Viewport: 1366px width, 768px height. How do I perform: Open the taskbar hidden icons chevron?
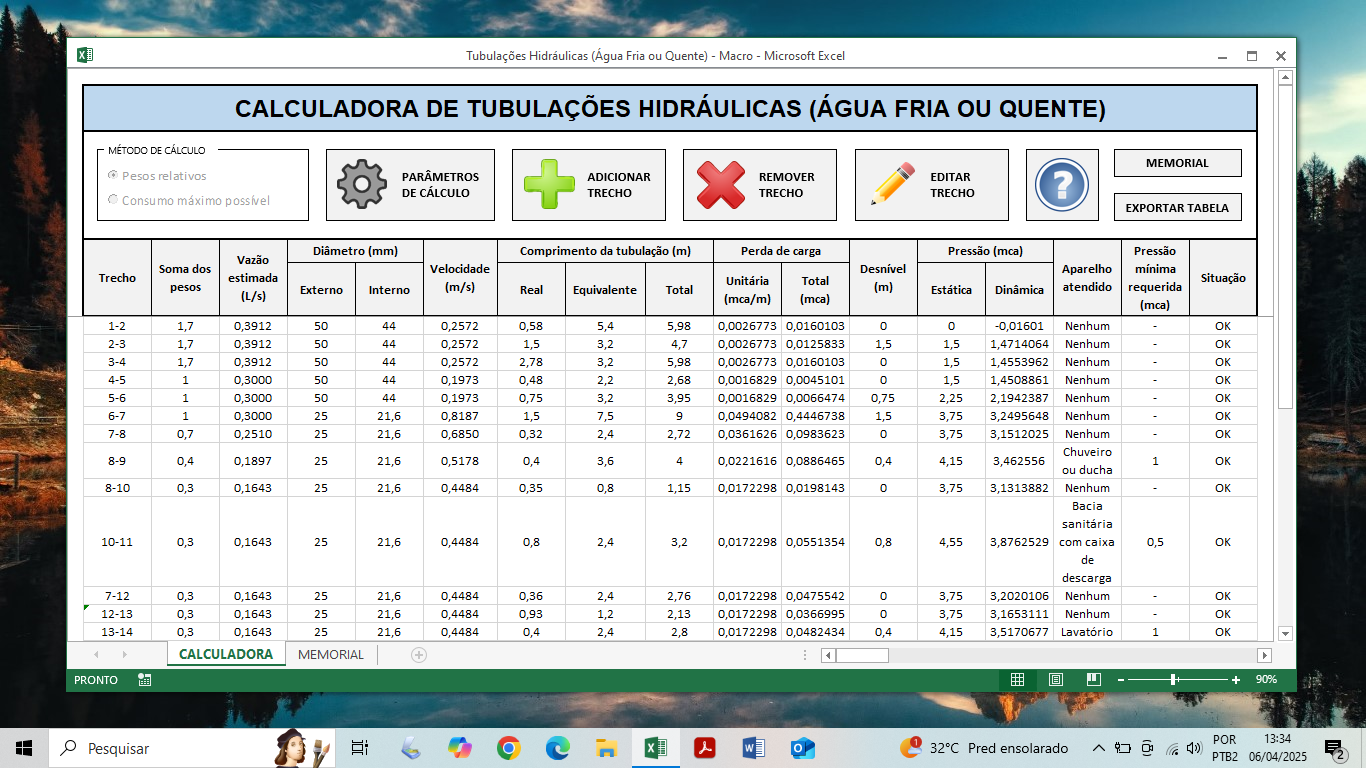pos(1098,748)
